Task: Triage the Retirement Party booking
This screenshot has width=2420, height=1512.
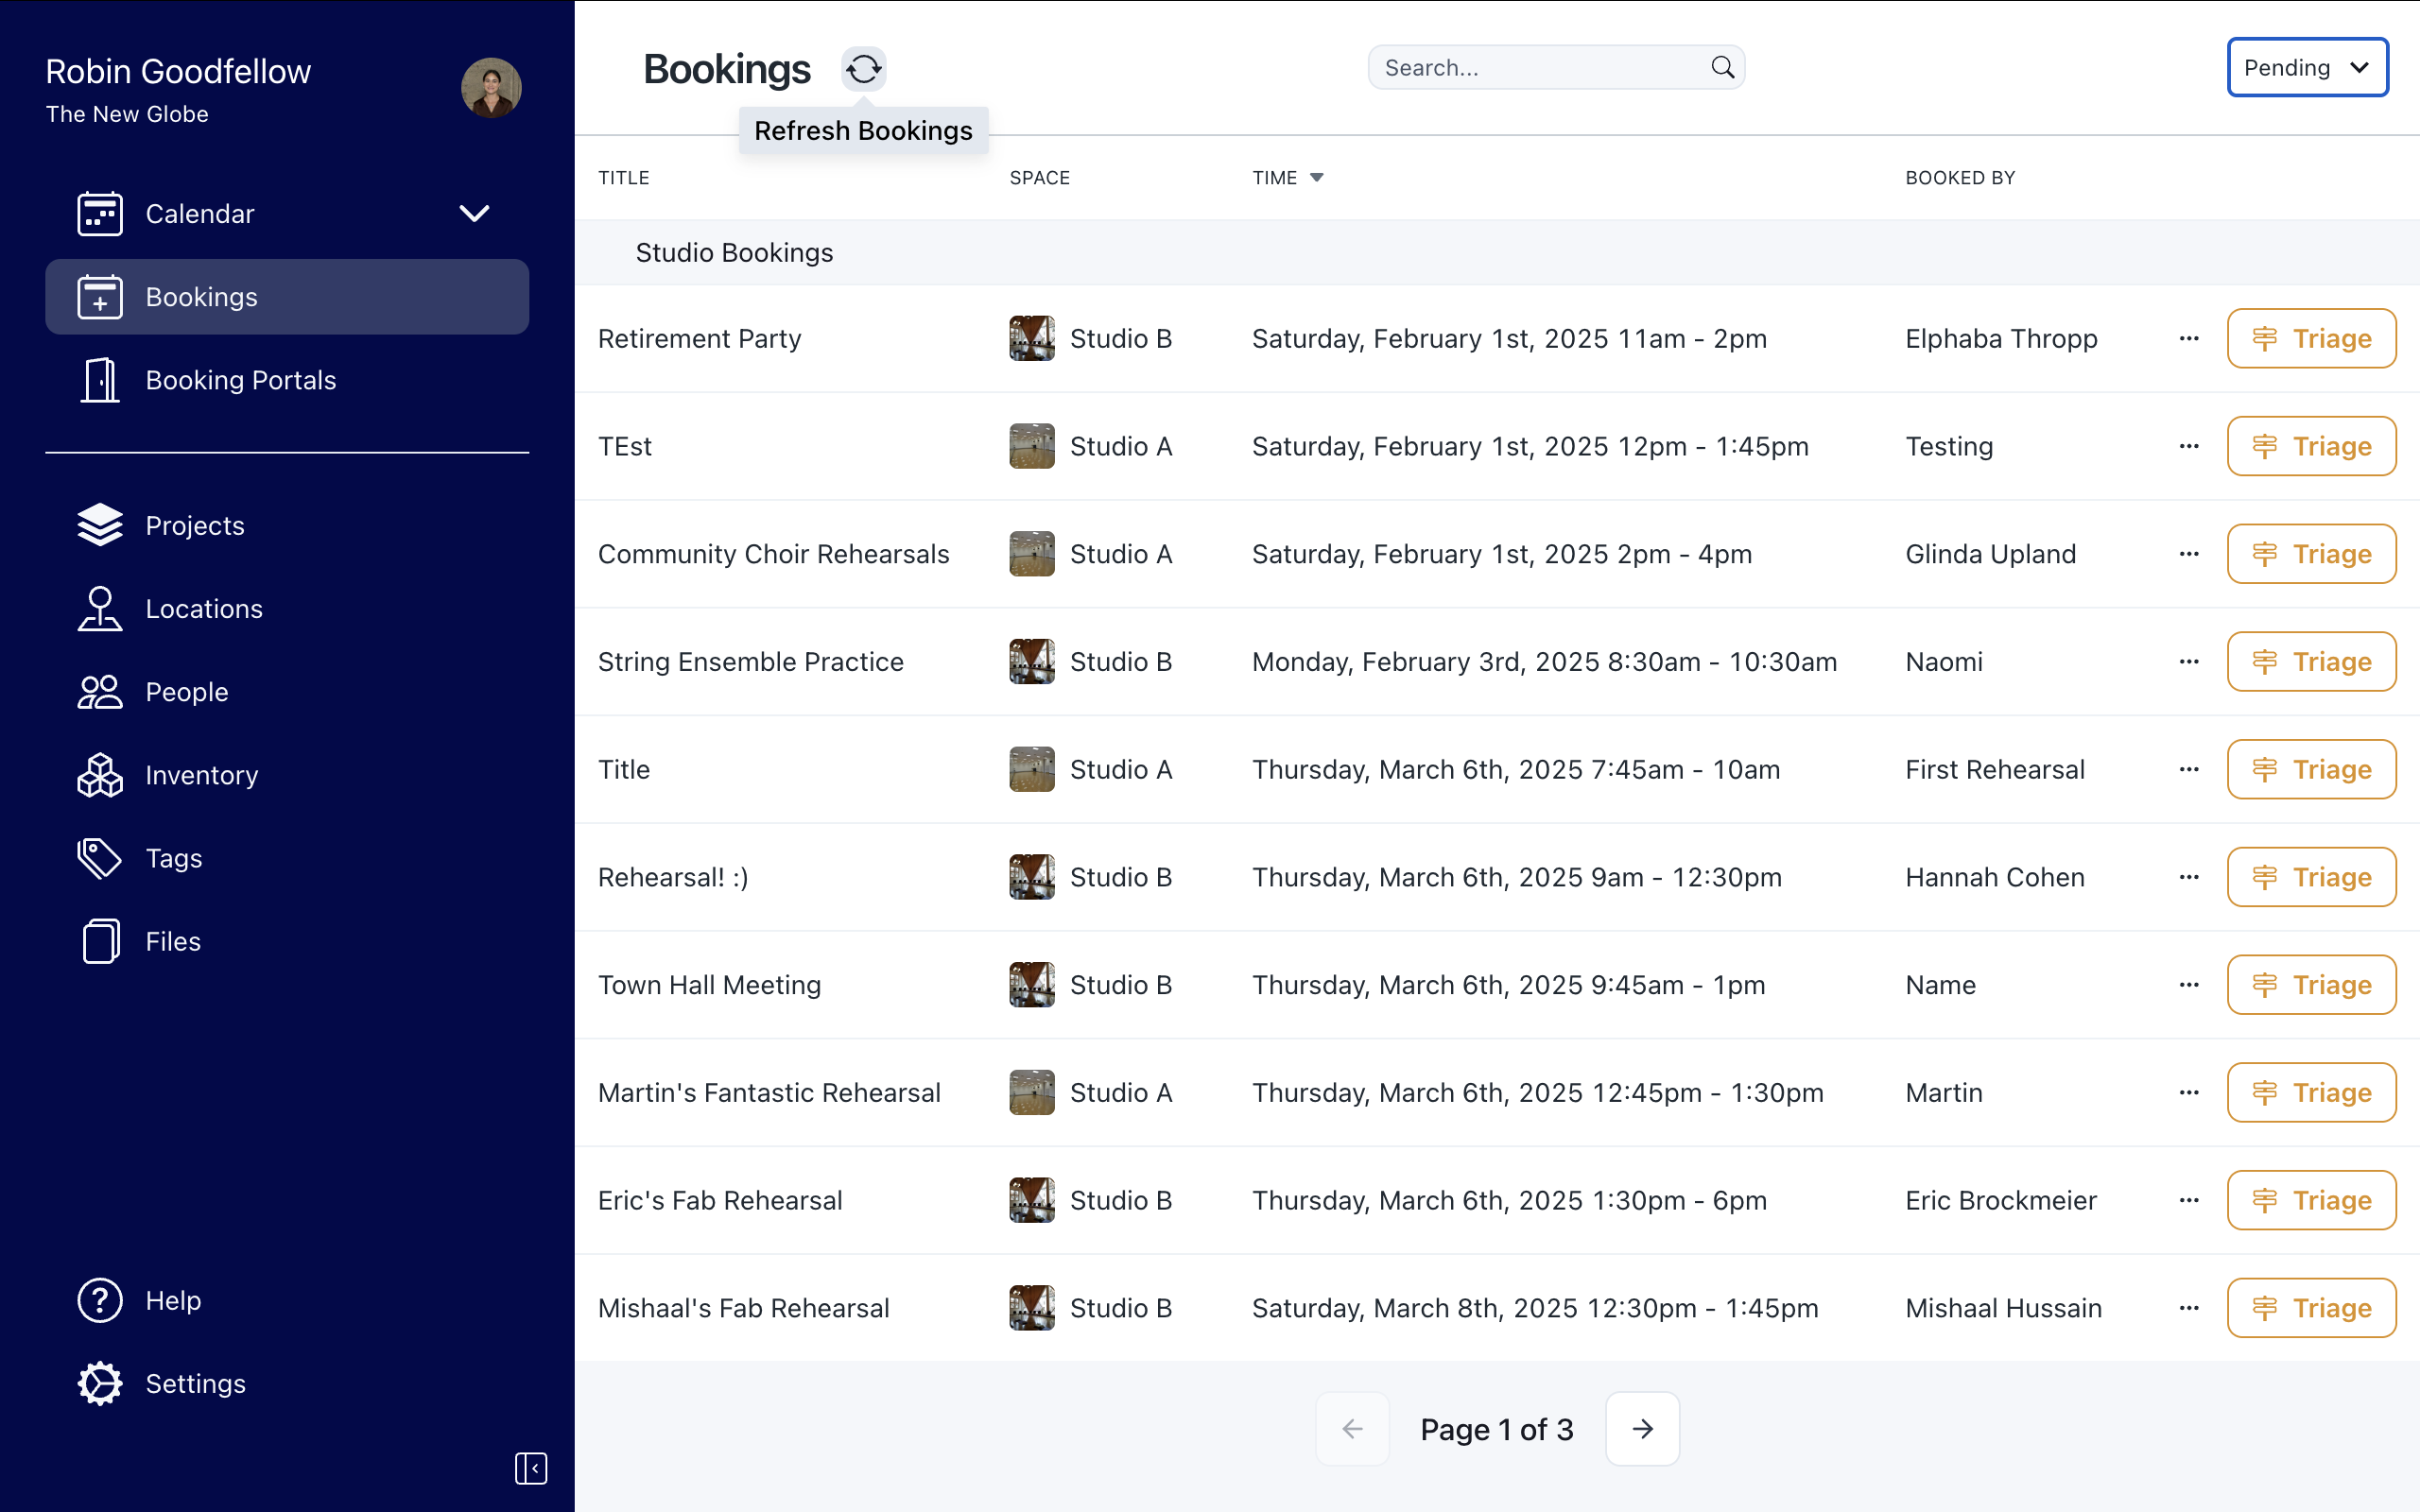Action: 2312,338
